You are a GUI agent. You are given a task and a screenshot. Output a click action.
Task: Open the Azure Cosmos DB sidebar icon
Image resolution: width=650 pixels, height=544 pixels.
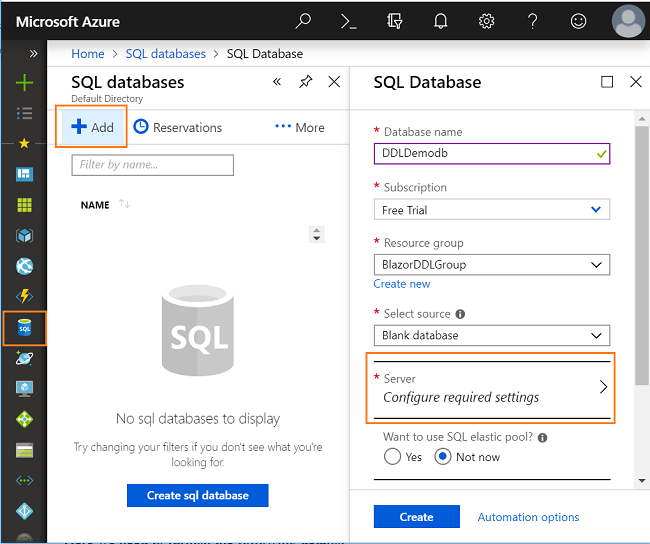(24, 358)
